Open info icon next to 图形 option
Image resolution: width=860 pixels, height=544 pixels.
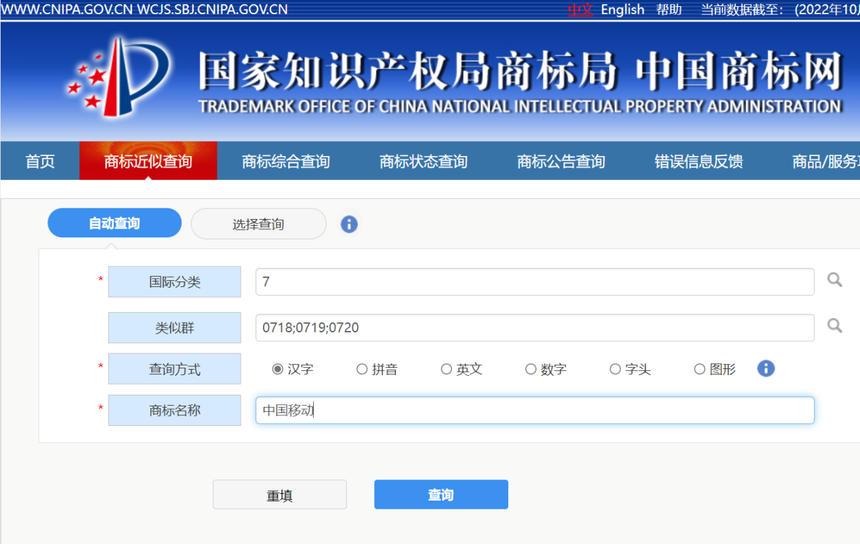(766, 369)
